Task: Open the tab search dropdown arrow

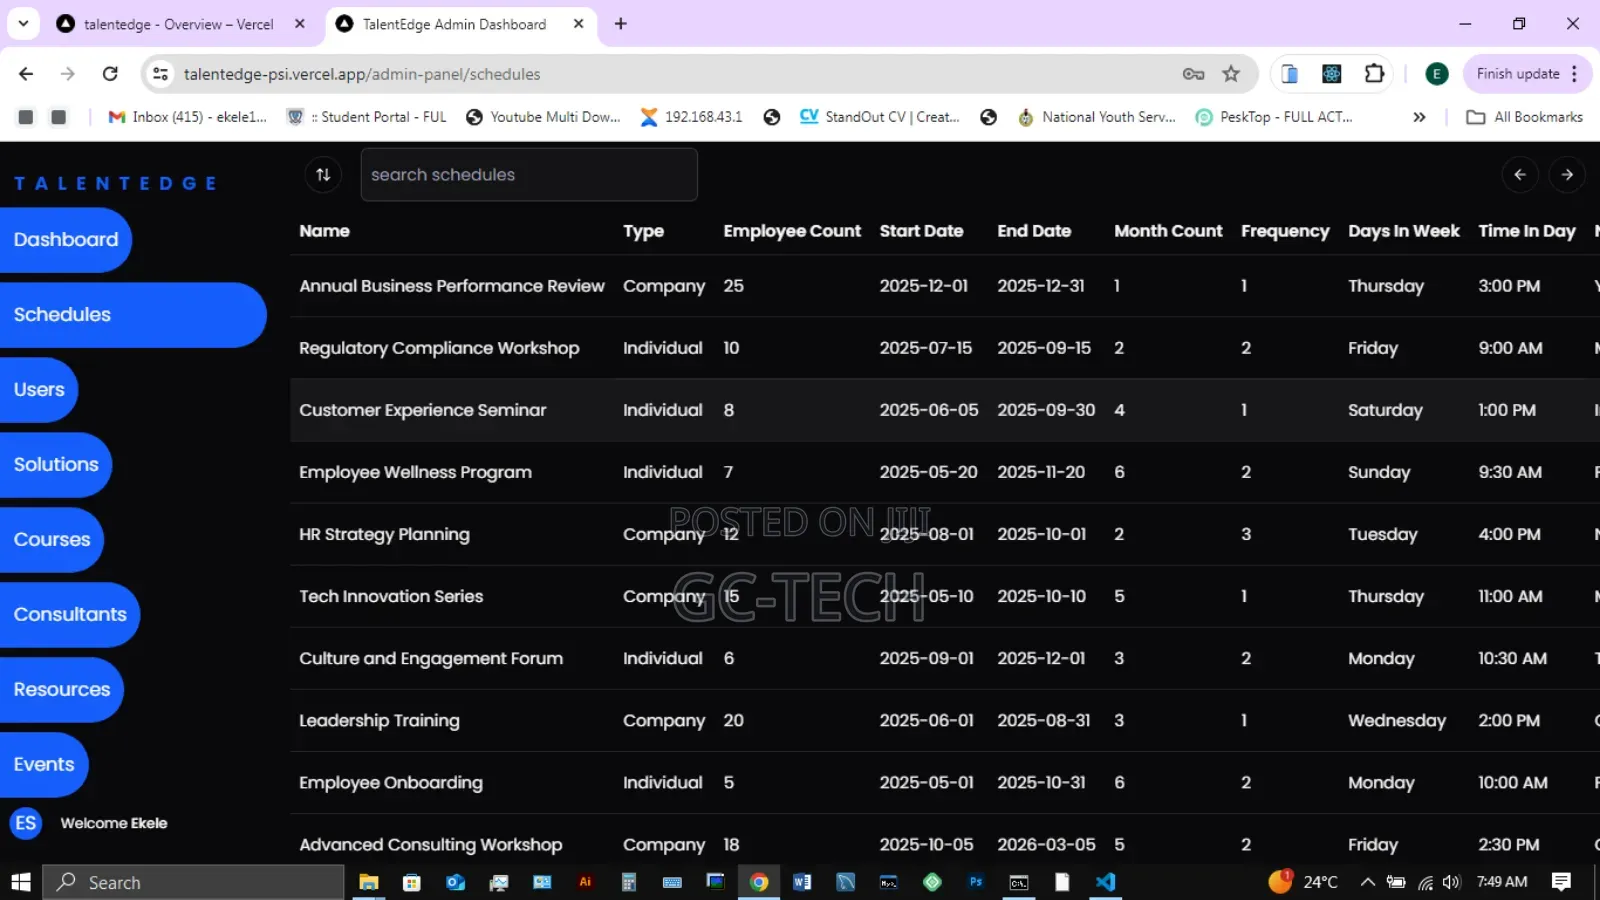Action: click(23, 23)
